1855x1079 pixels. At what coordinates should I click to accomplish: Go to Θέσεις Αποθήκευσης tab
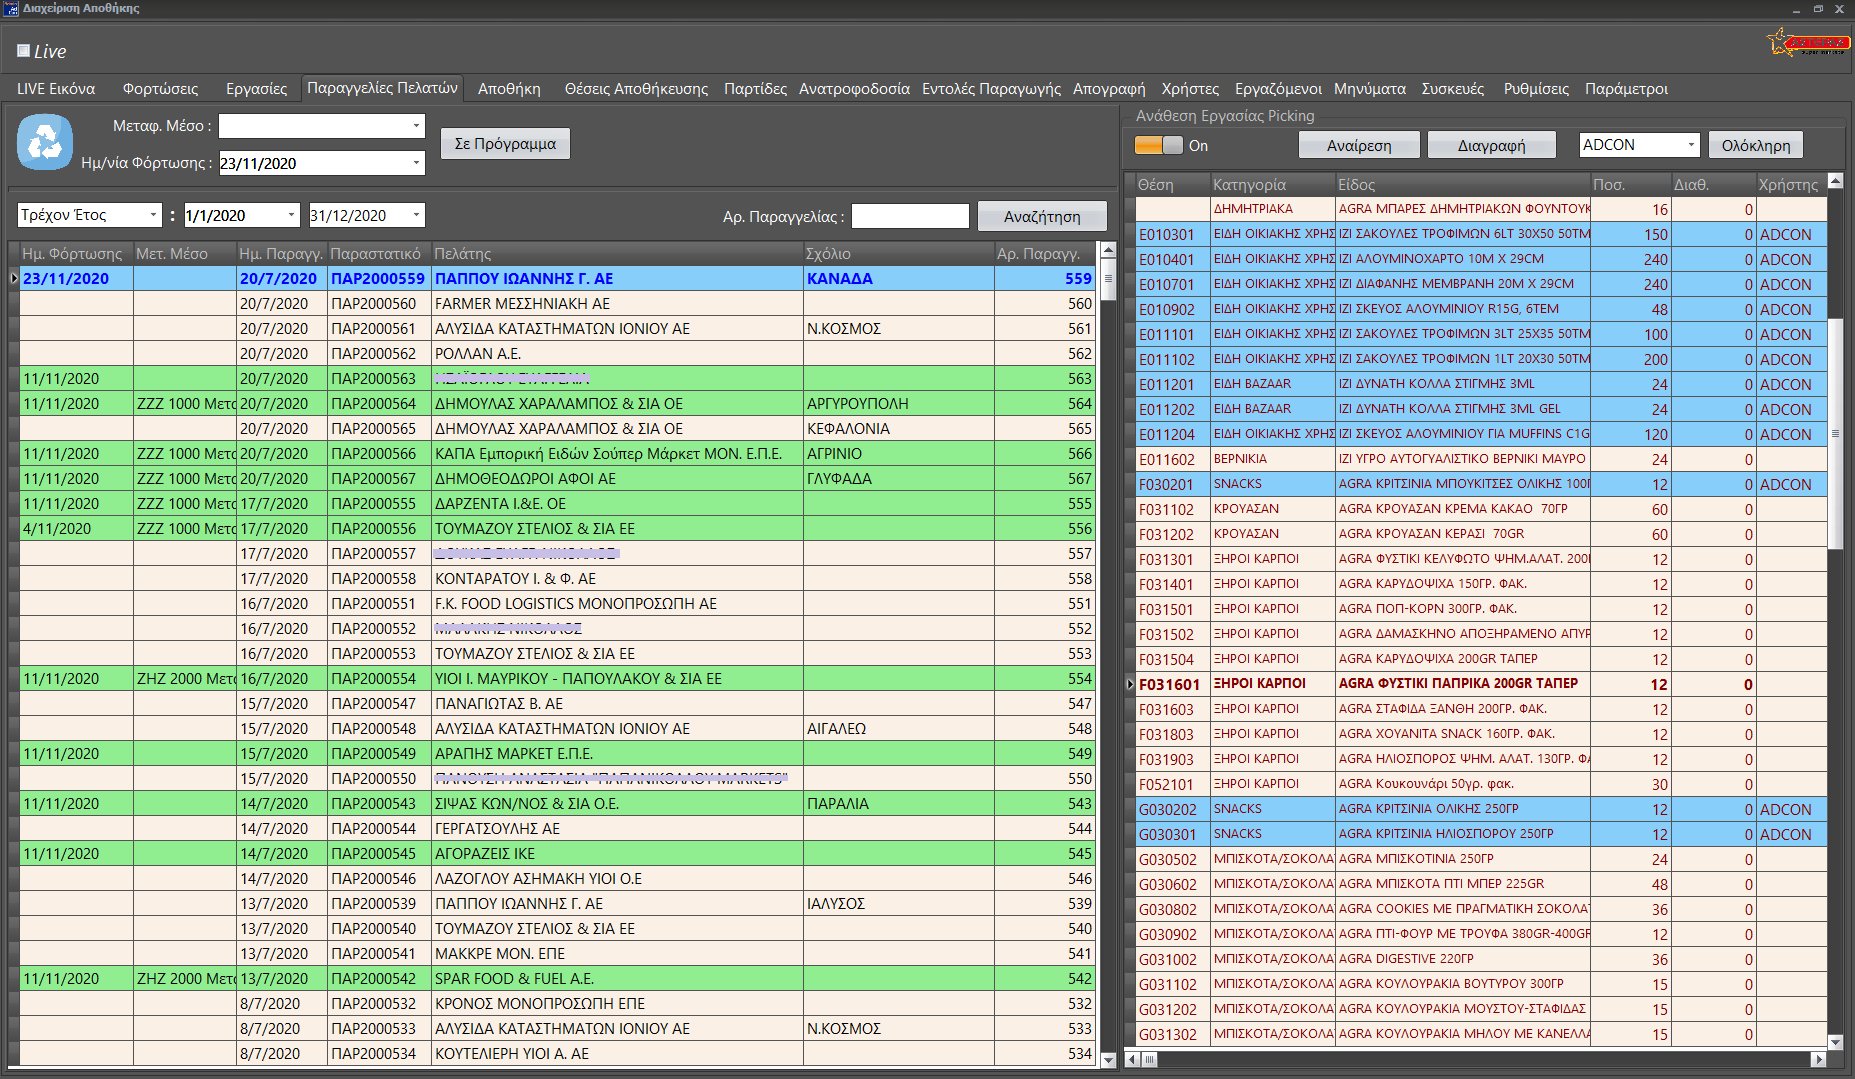636,89
